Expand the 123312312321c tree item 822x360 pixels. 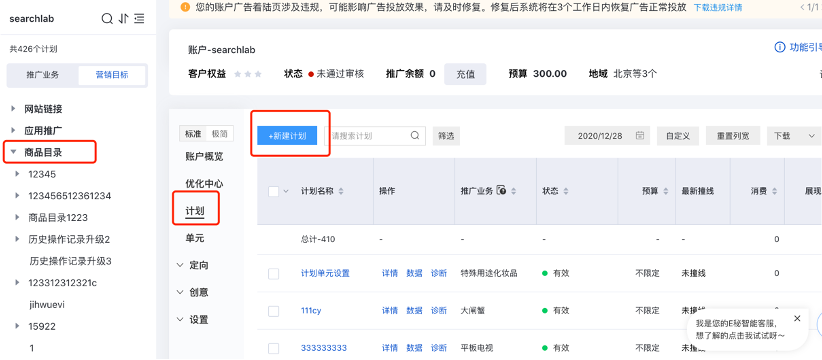(18, 283)
